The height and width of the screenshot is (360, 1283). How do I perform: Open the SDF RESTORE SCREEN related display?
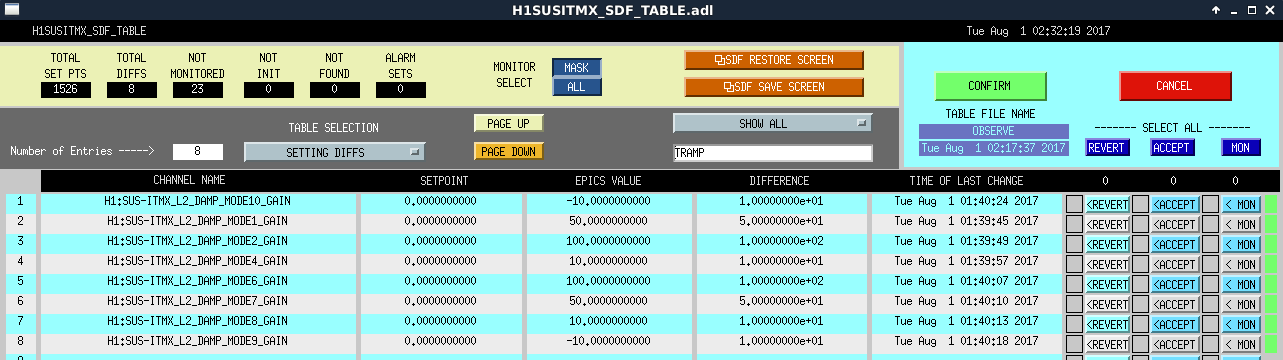[774, 60]
